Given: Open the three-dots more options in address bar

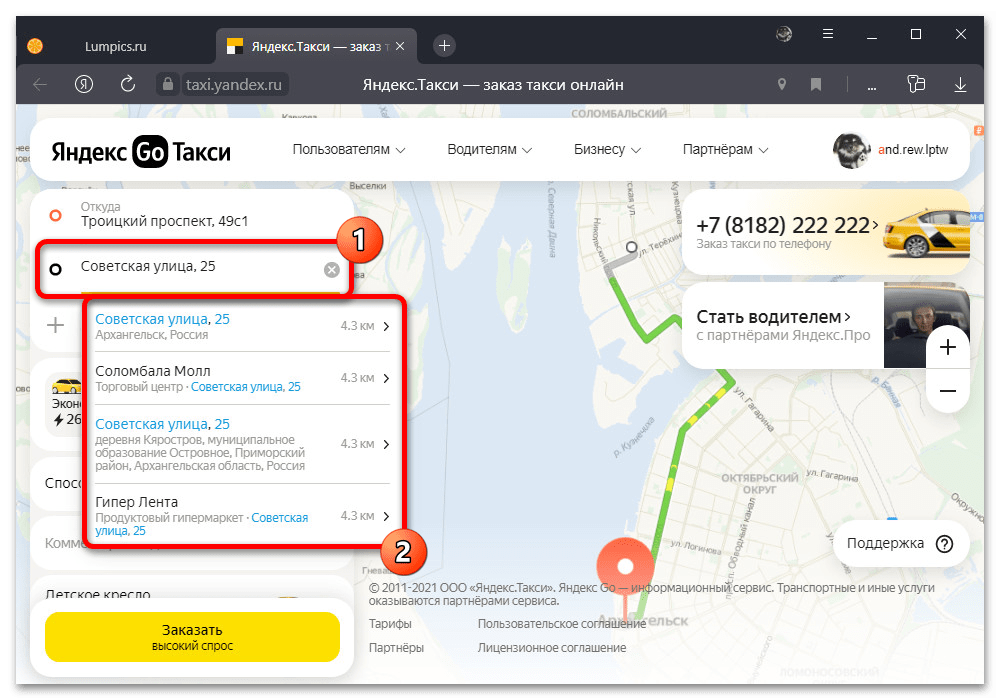Looking at the screenshot, I should point(872,86).
